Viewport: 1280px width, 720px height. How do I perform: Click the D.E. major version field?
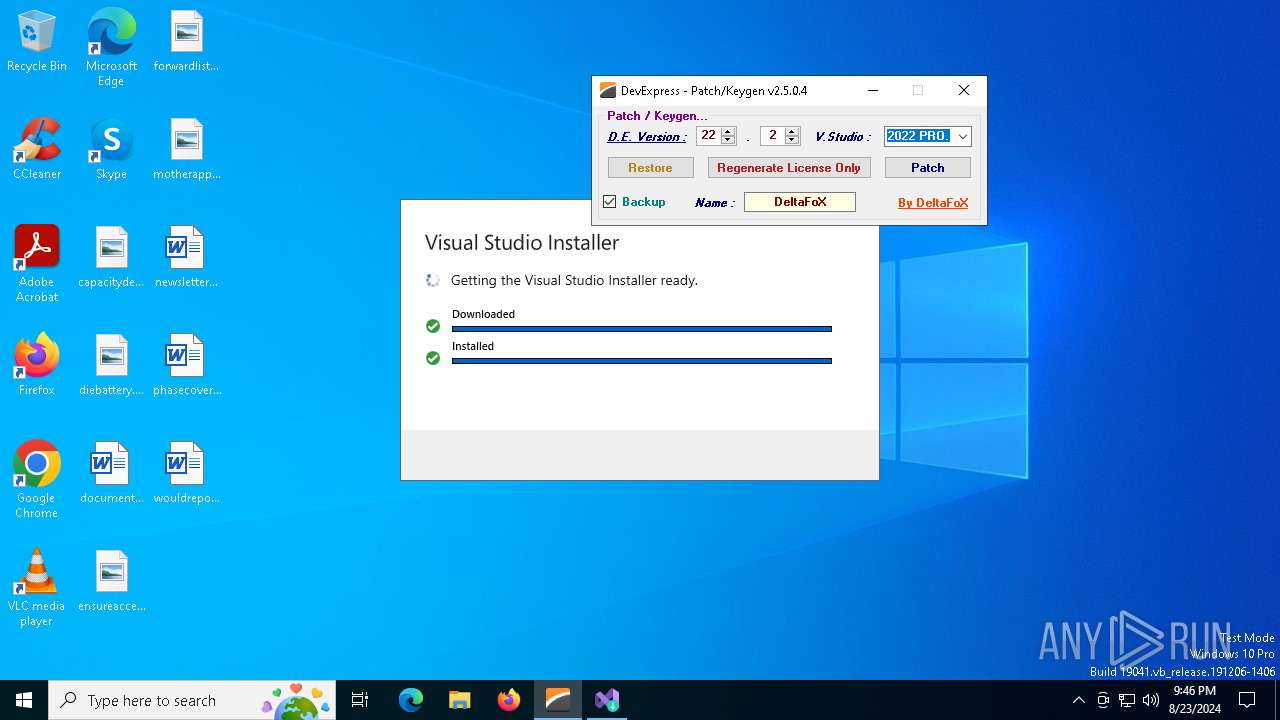click(709, 136)
